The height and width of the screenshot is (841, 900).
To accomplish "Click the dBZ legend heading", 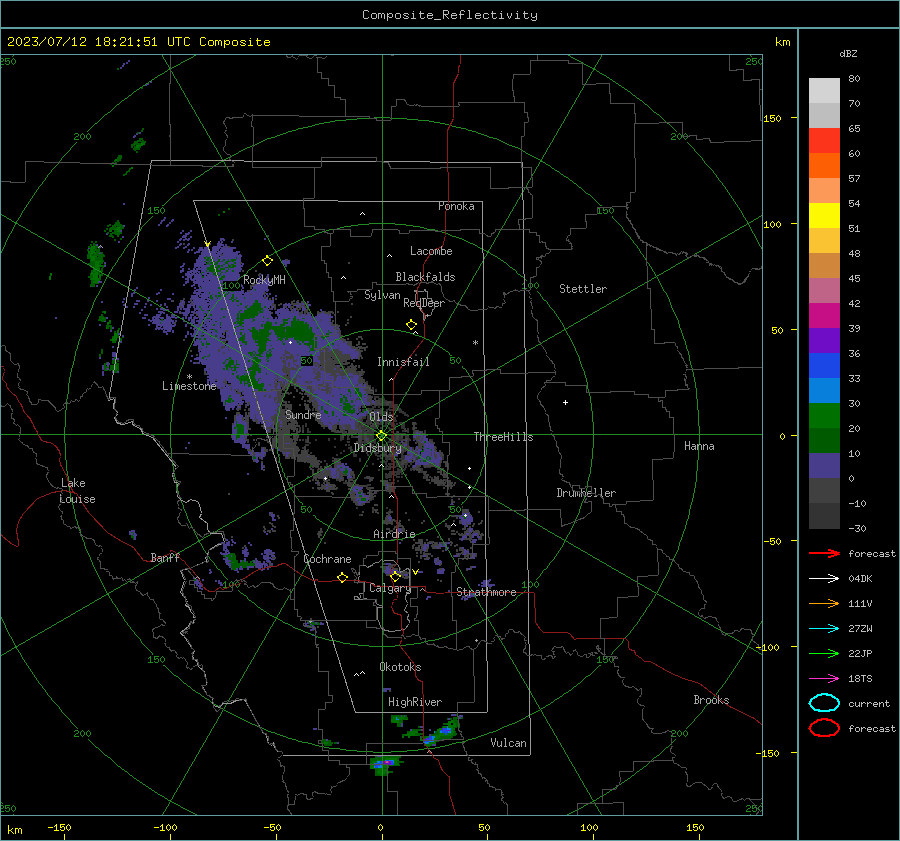I will click(848, 53).
